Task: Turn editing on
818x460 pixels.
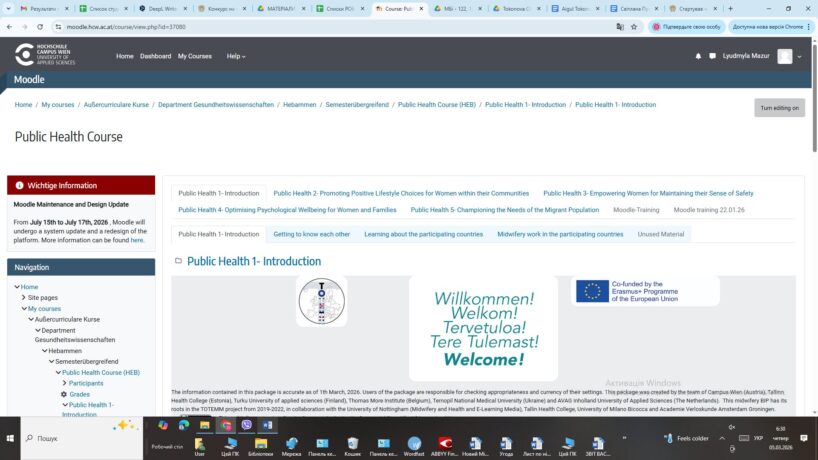Action: 779,107
